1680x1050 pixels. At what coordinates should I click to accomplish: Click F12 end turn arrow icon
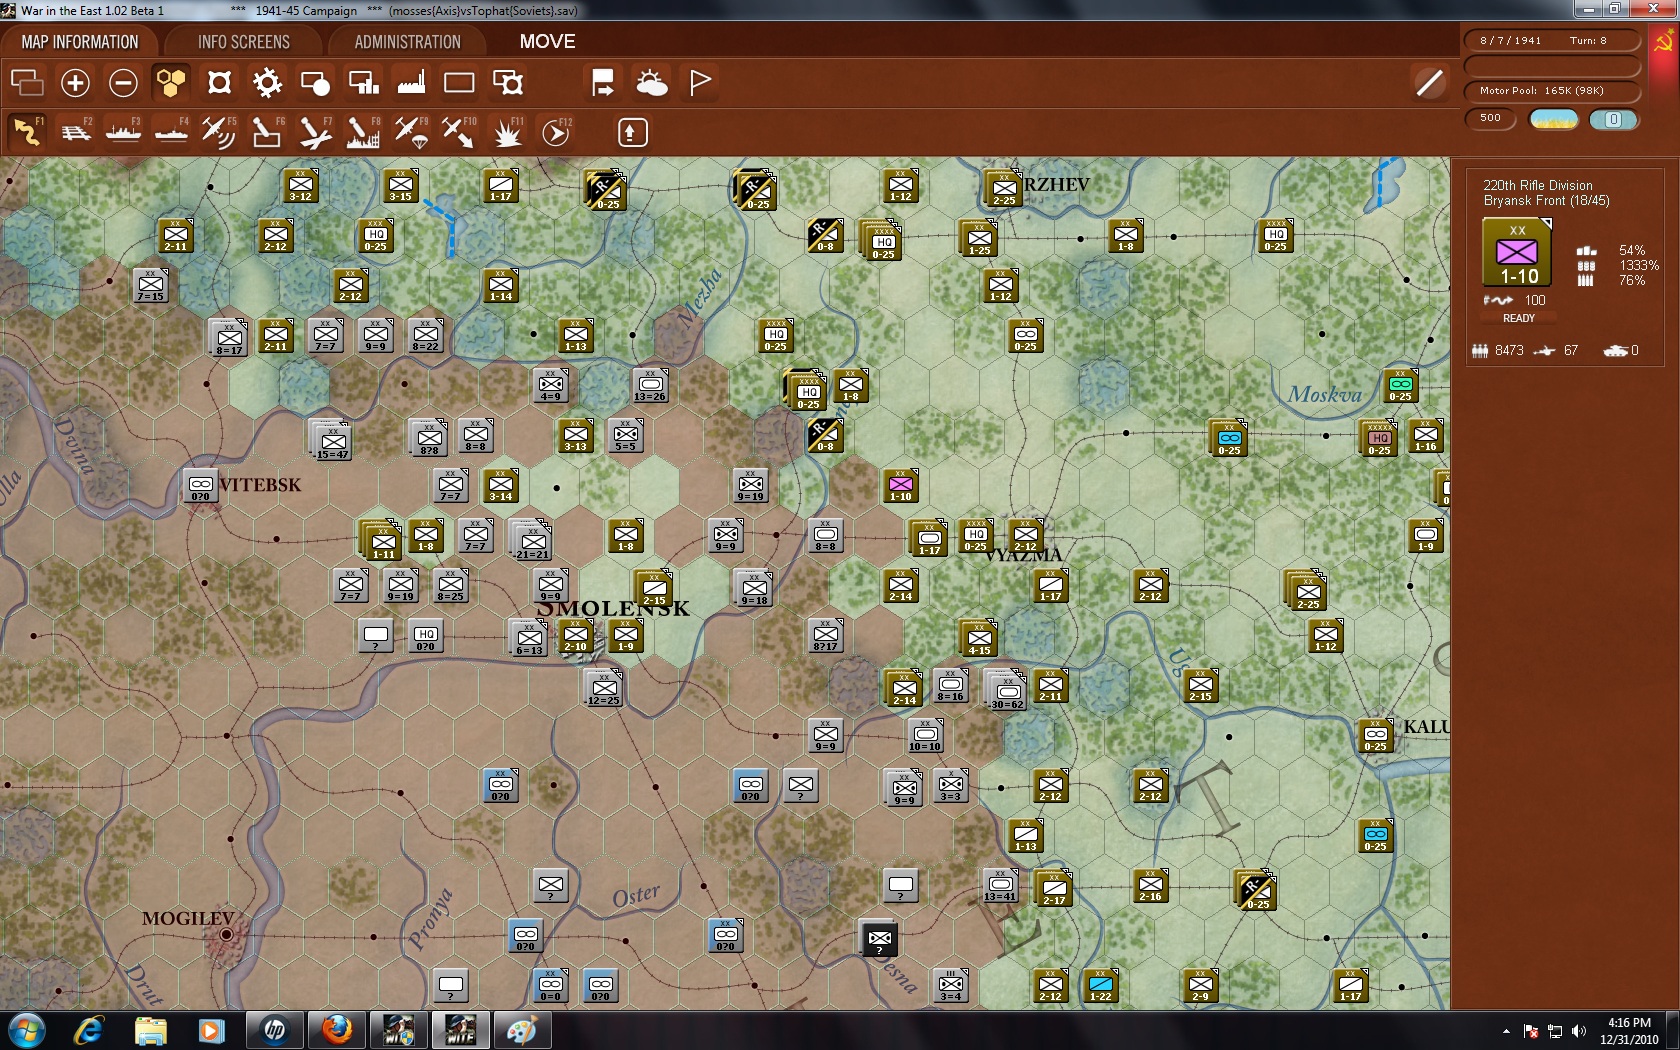(x=555, y=132)
